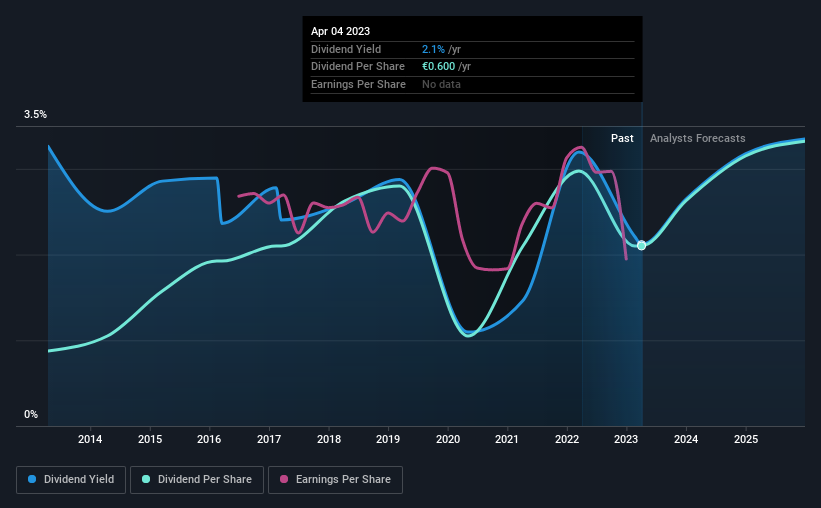Click the Apr 04 2023 tooltip date
This screenshot has height=508, width=821.
tap(340, 31)
